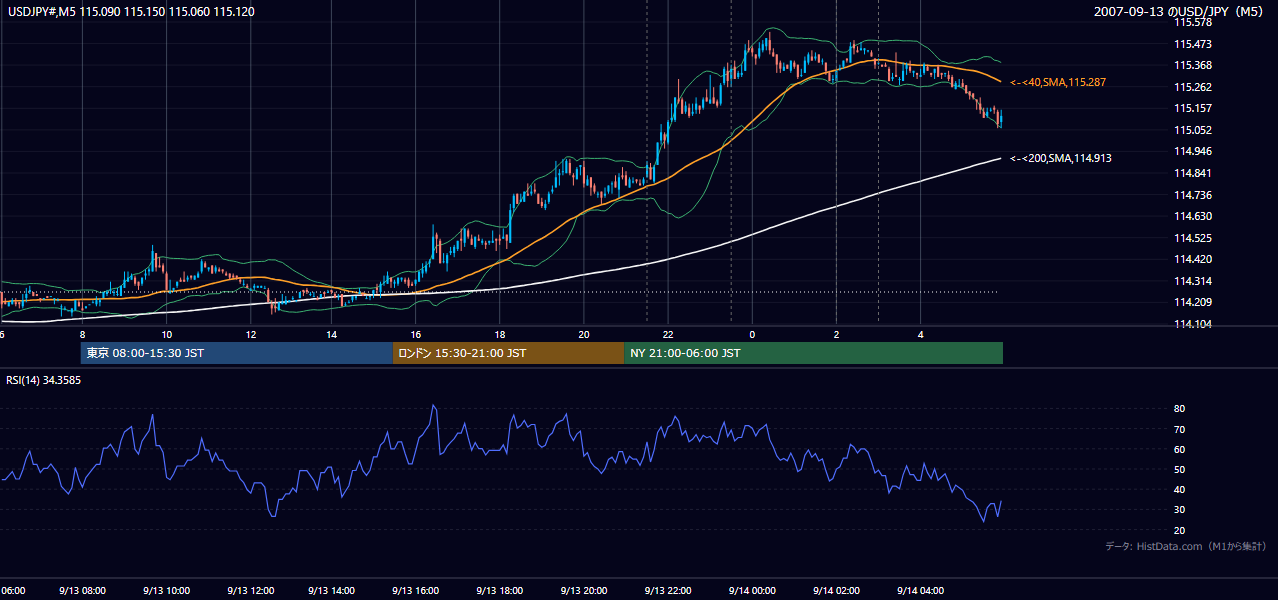
Task: Click price level 114.104 on axis
Action: (x=1192, y=324)
